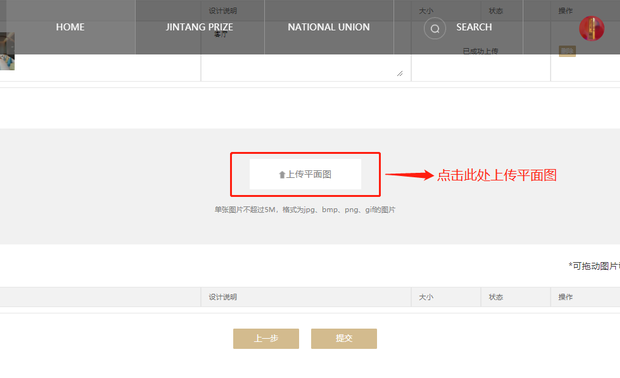Submit the form with 提交 button
The image size is (620, 378).
point(344,338)
